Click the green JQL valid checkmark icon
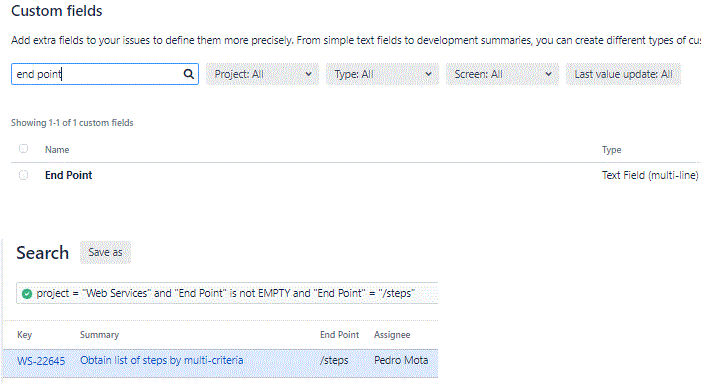The image size is (702, 384). 27,294
